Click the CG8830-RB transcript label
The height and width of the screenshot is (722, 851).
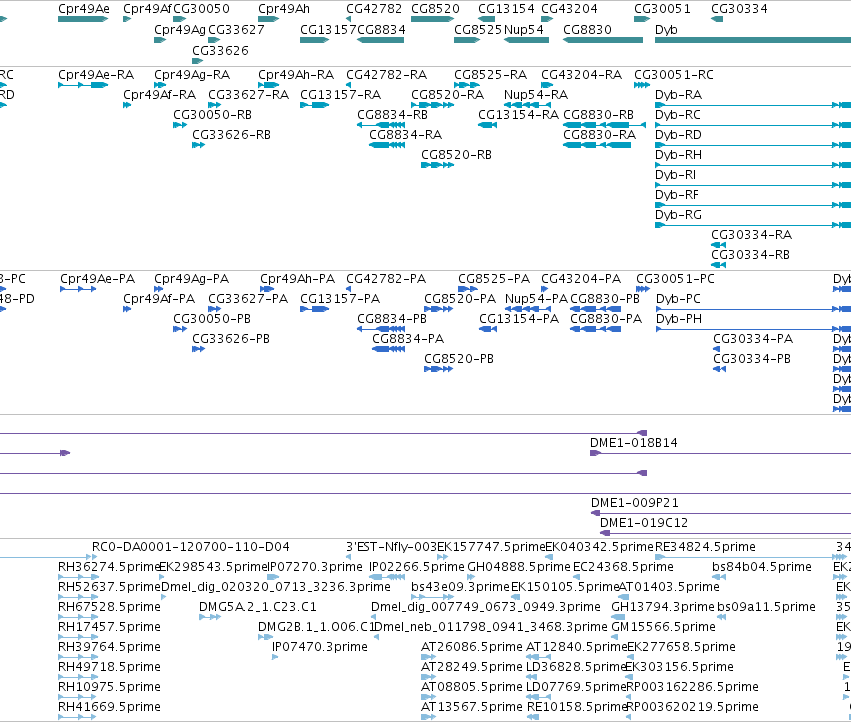pyautogui.click(x=599, y=115)
